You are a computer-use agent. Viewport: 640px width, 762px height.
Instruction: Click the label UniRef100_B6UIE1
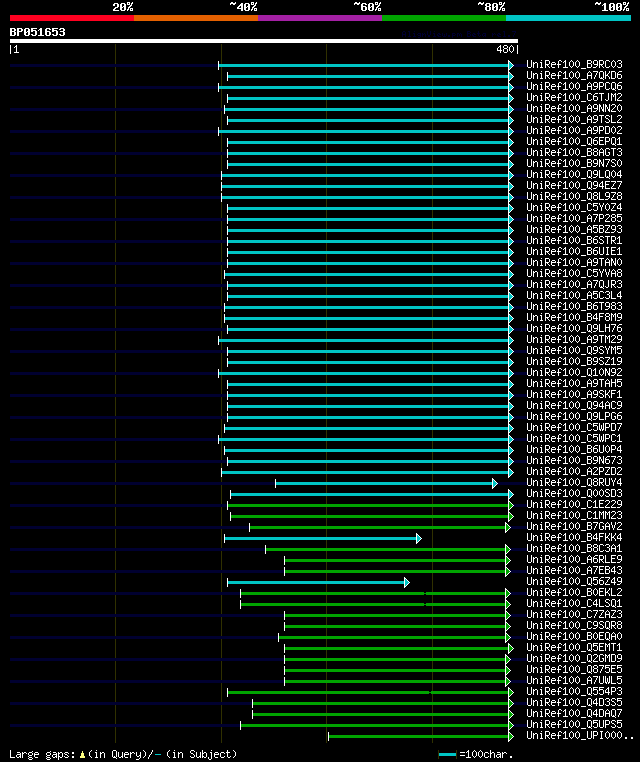574,251
